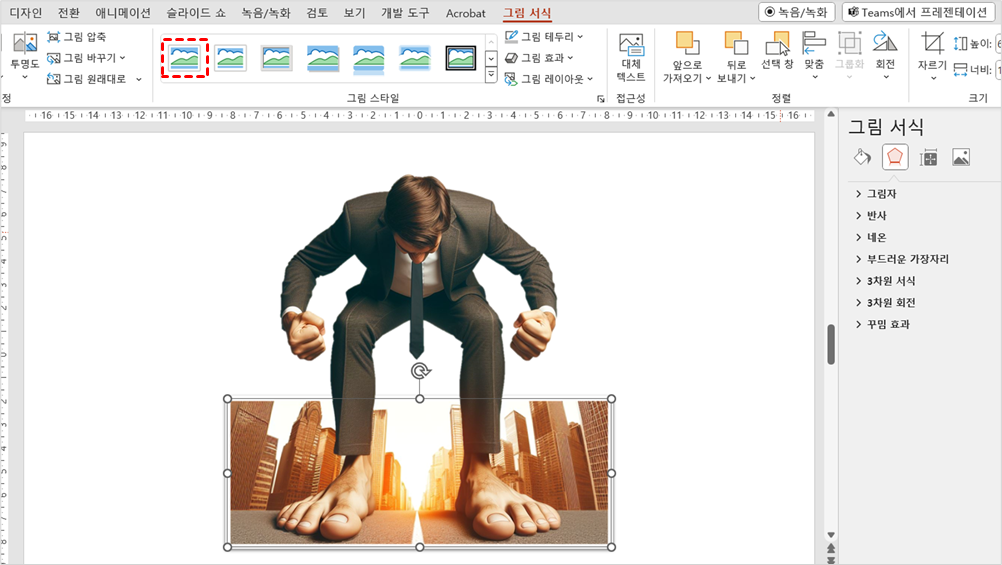Apply the third picture style thumbnail
1002x565 pixels.
[277, 58]
